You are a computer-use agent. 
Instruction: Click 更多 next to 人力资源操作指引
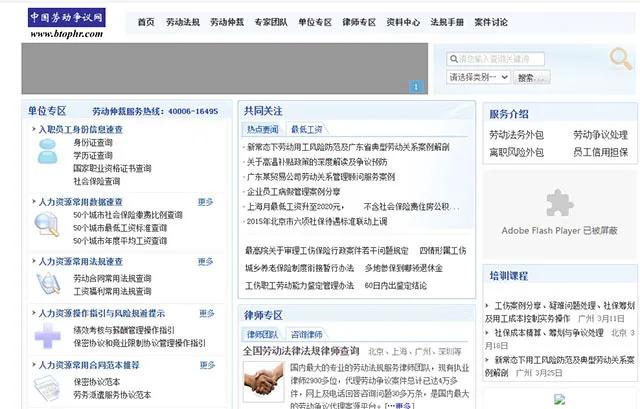coord(207,313)
